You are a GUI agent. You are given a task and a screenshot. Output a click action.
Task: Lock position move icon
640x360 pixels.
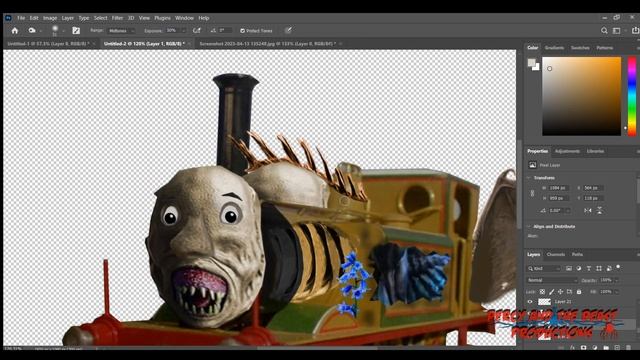click(x=560, y=292)
